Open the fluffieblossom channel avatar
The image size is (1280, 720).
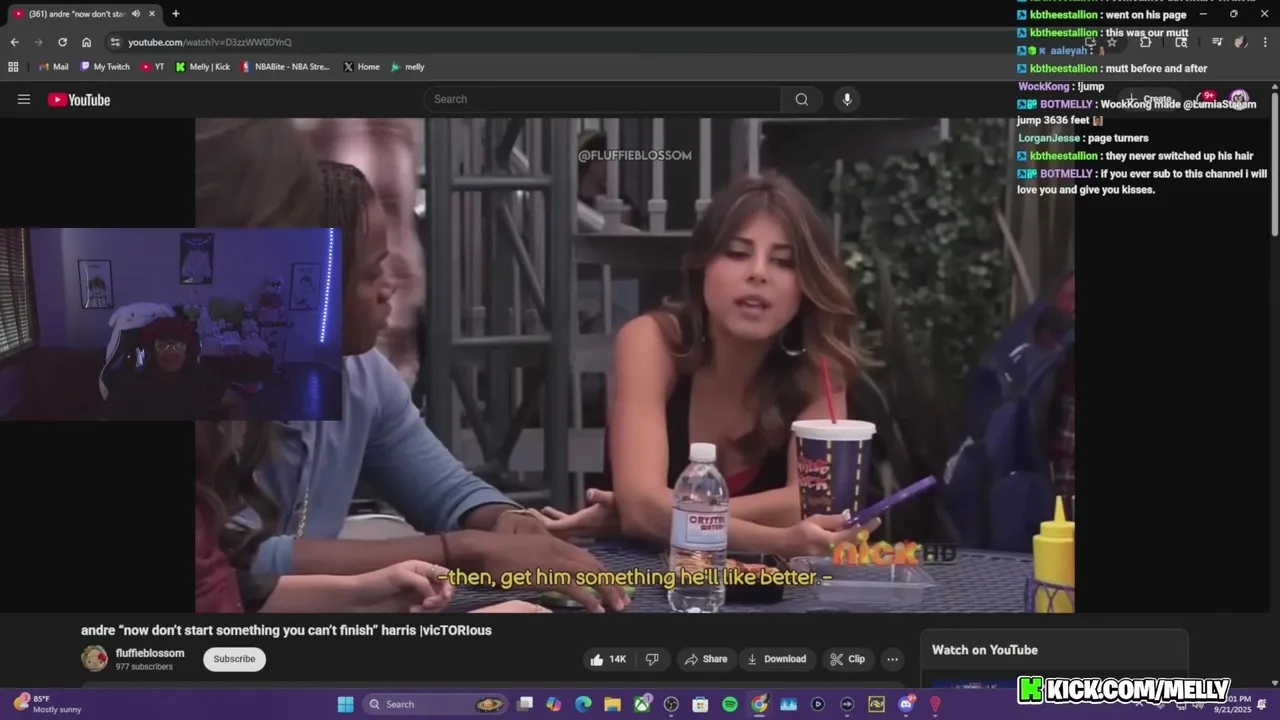94,658
